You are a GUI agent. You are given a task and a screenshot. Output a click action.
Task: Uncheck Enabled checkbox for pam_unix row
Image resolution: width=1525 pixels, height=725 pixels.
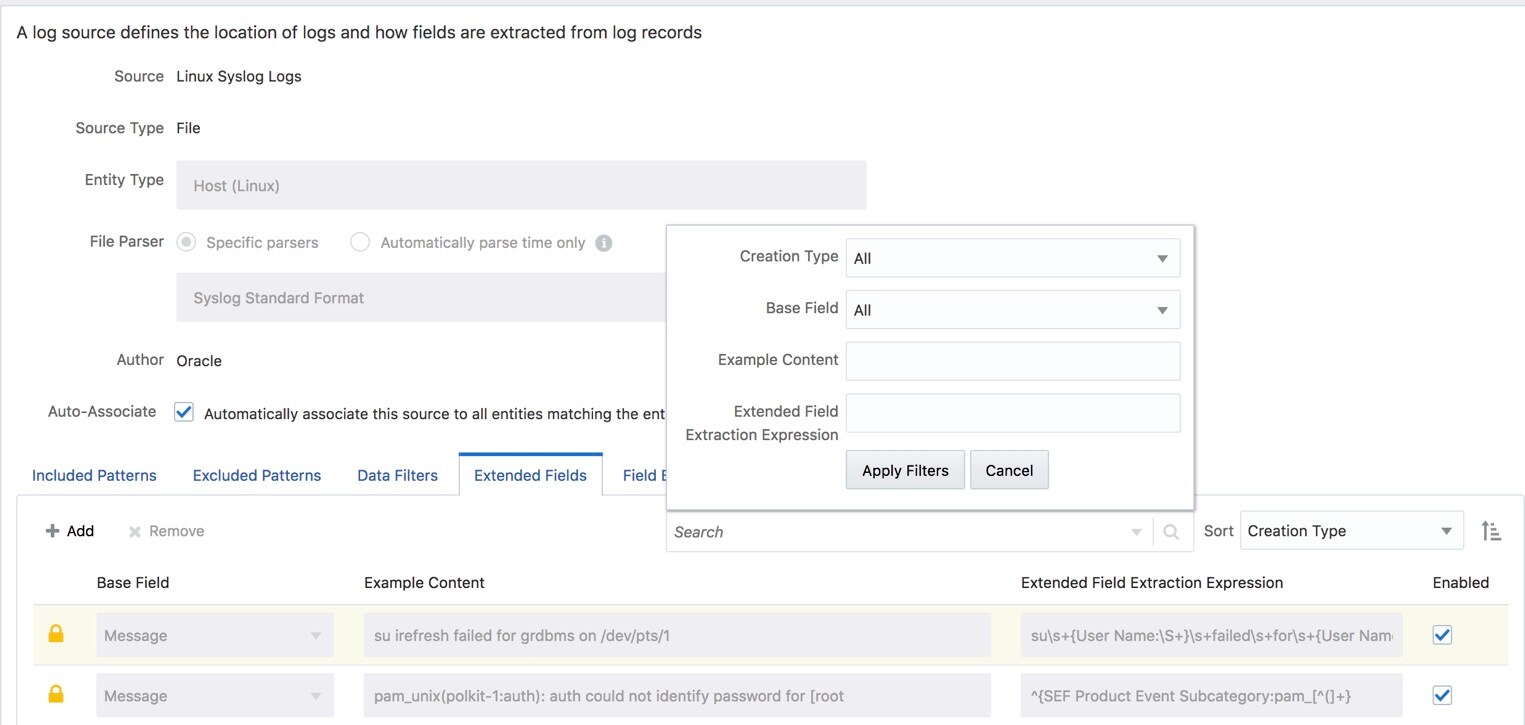point(1442,695)
